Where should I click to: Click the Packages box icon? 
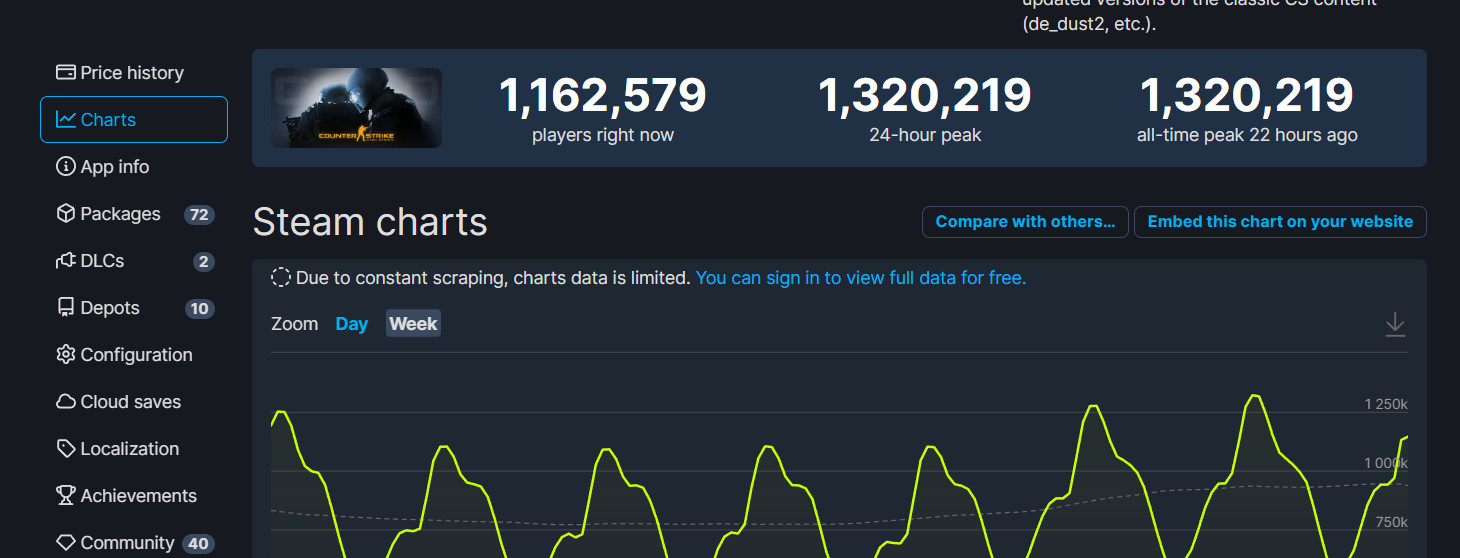point(66,214)
